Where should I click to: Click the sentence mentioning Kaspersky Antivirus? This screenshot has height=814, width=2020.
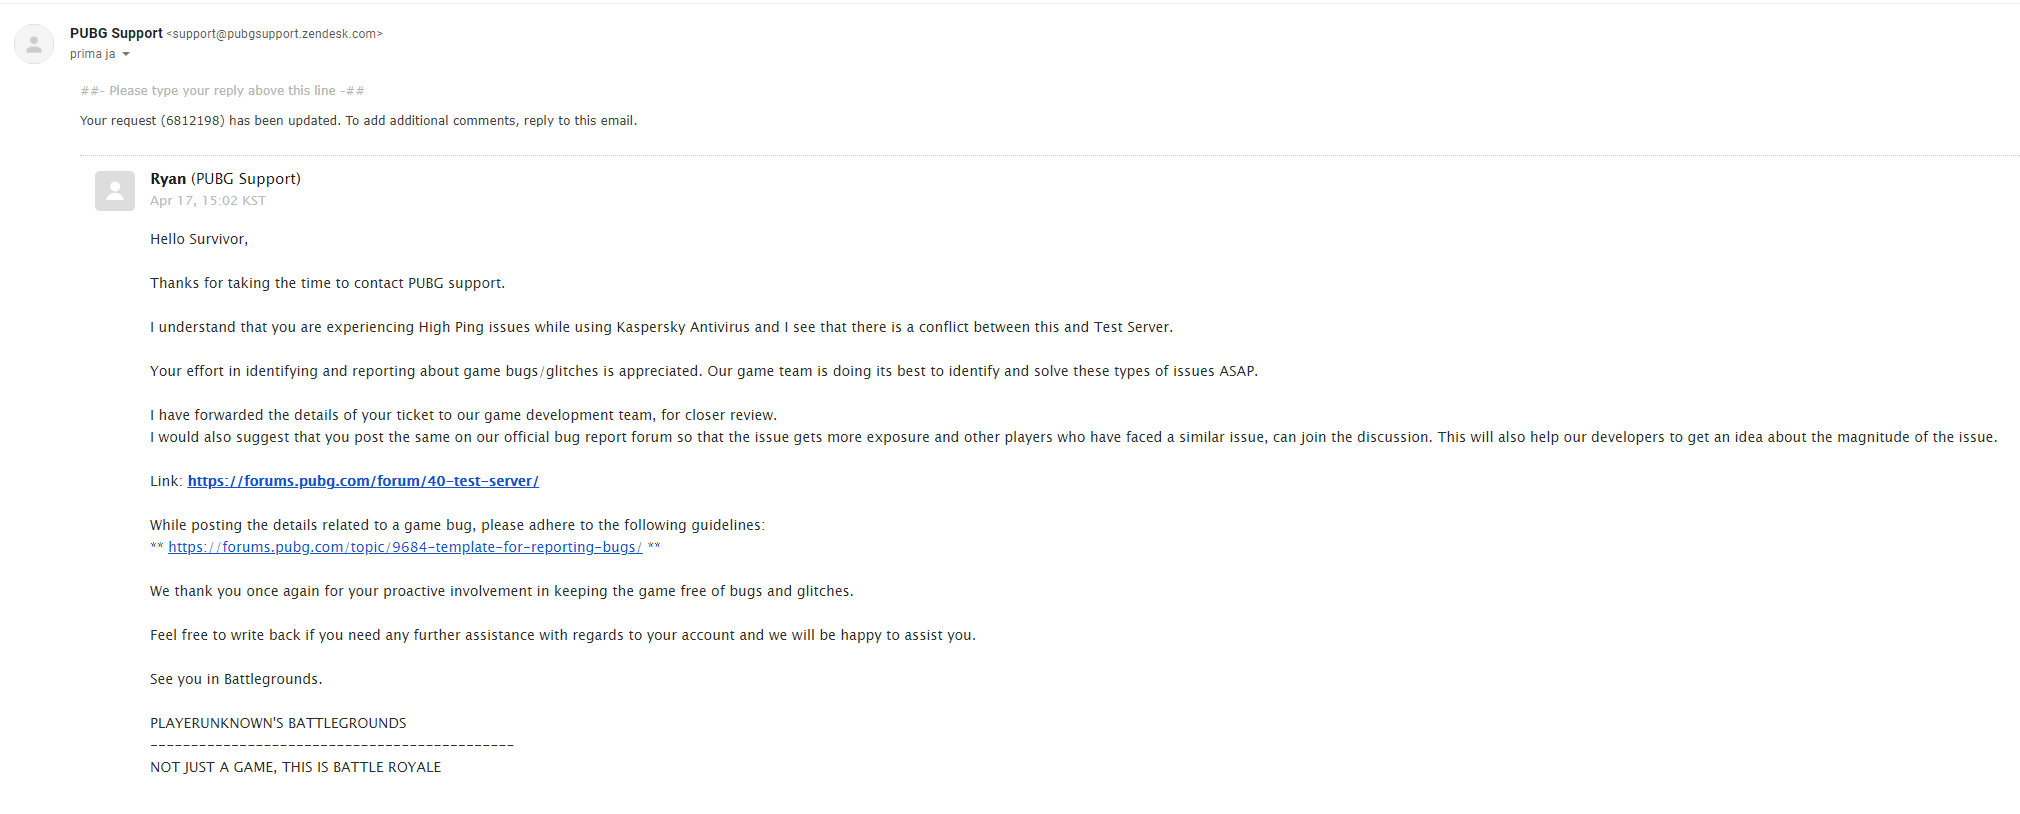pos(661,327)
